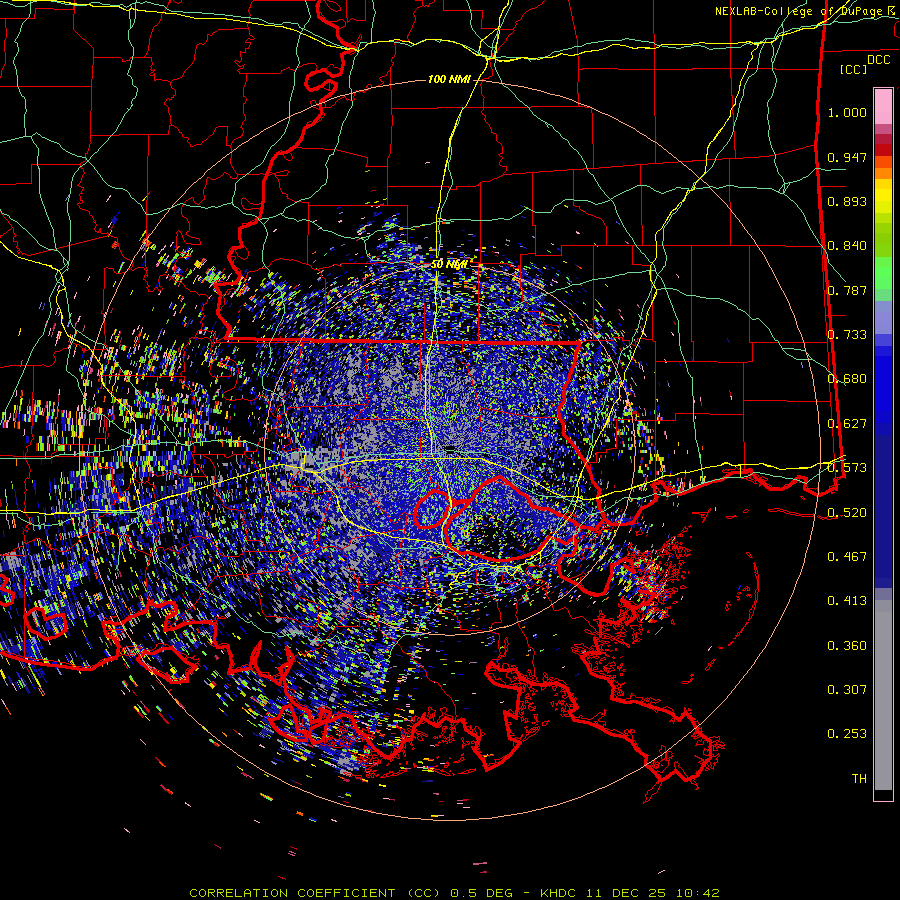Pick the yellow segment of color bar

[883, 196]
